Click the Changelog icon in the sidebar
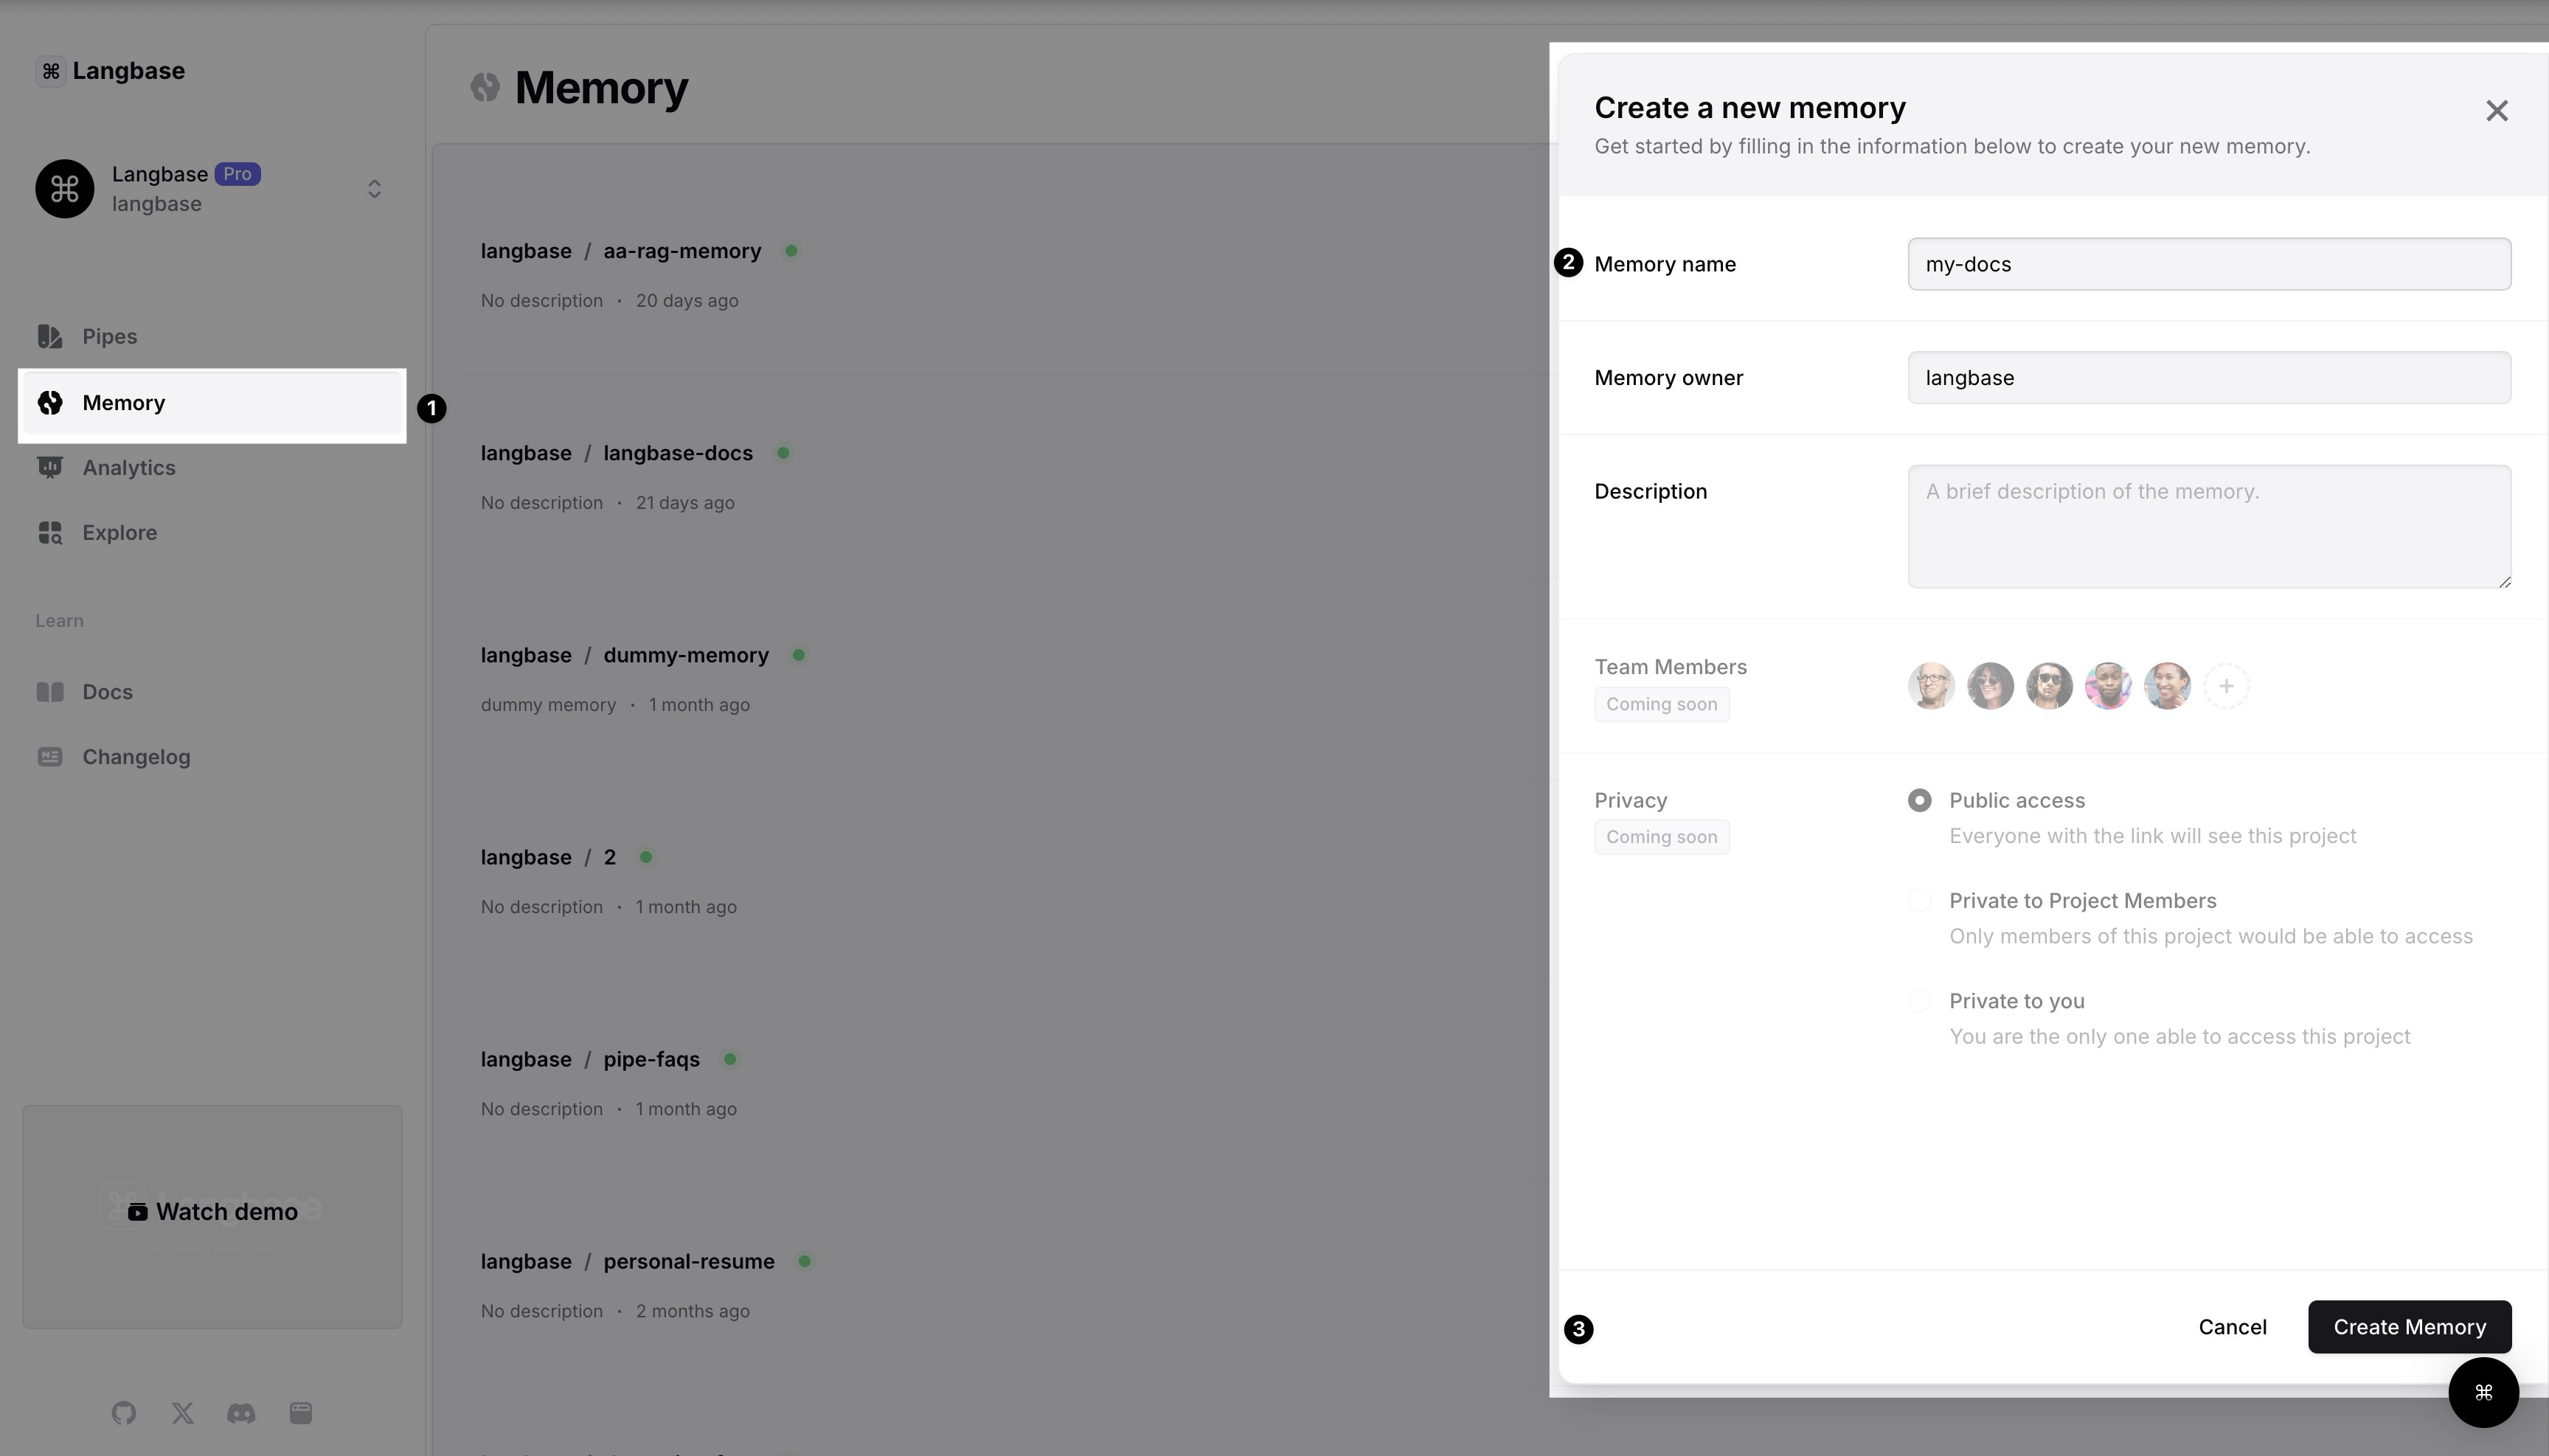Viewport: 2549px width, 1456px height. coord(49,756)
